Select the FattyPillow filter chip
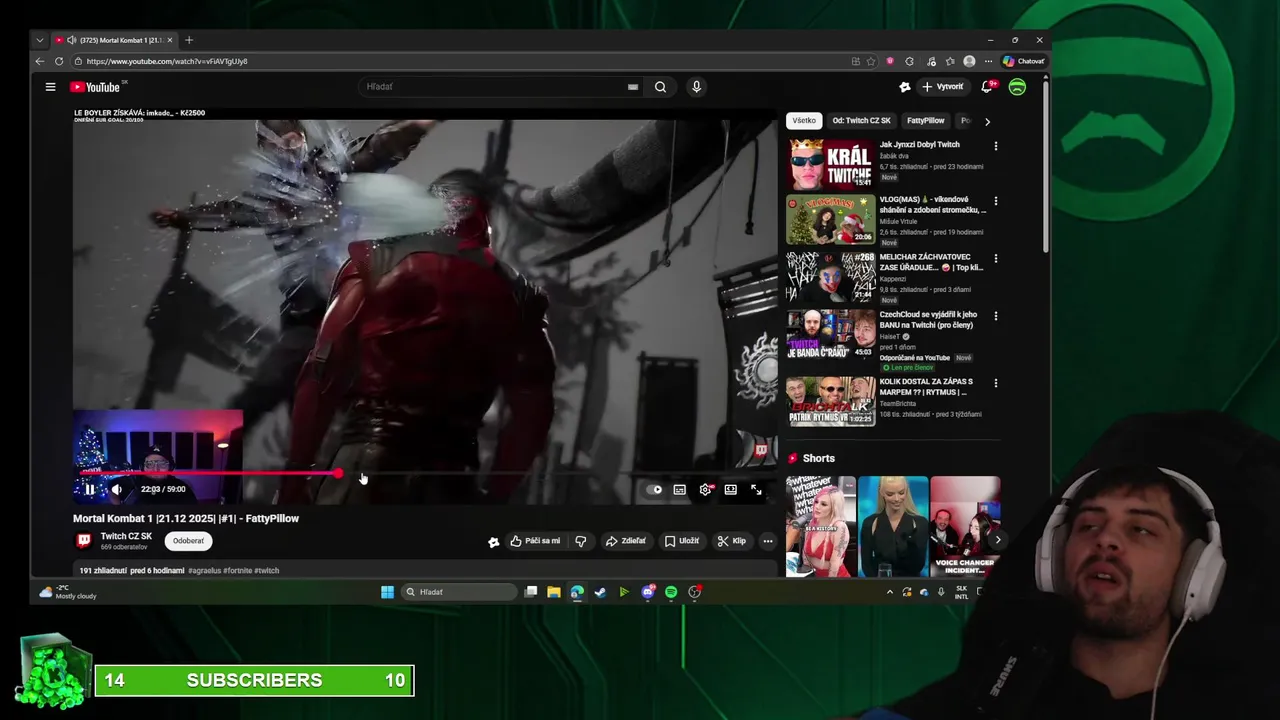Image resolution: width=1280 pixels, height=720 pixels. 925,121
